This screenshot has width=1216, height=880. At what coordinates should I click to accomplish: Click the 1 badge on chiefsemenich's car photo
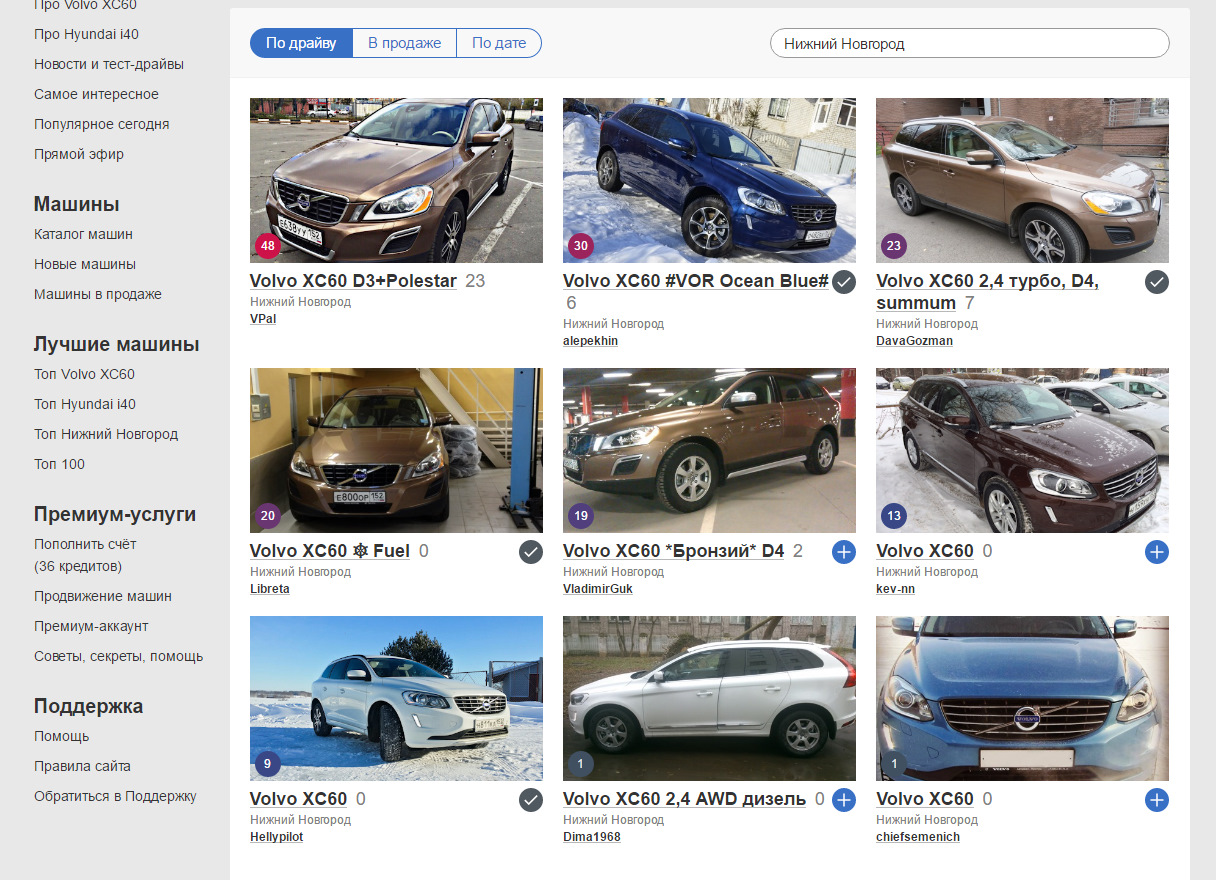pos(893,764)
